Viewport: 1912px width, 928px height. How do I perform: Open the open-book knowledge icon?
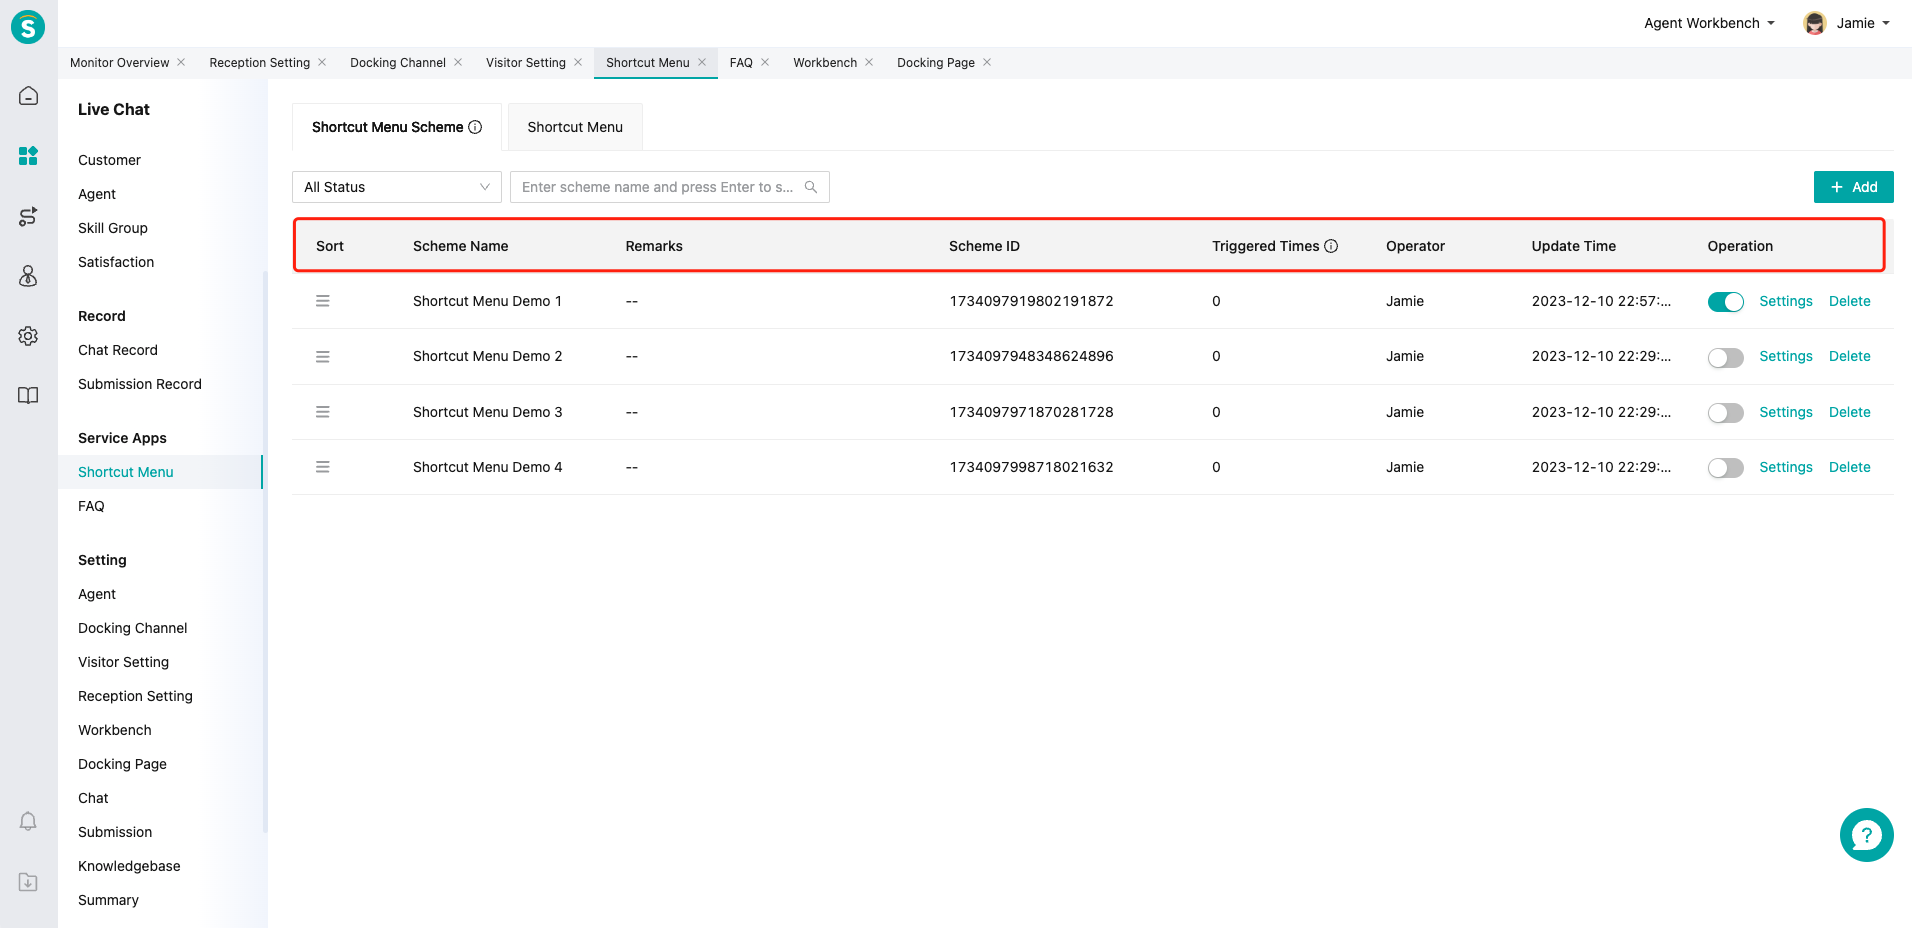pyautogui.click(x=28, y=395)
